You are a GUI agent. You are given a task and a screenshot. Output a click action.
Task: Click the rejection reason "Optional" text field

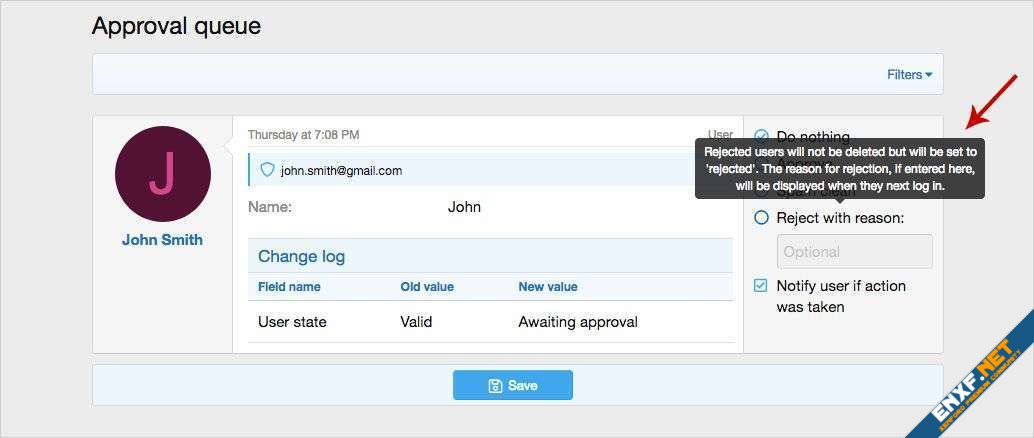coord(854,252)
